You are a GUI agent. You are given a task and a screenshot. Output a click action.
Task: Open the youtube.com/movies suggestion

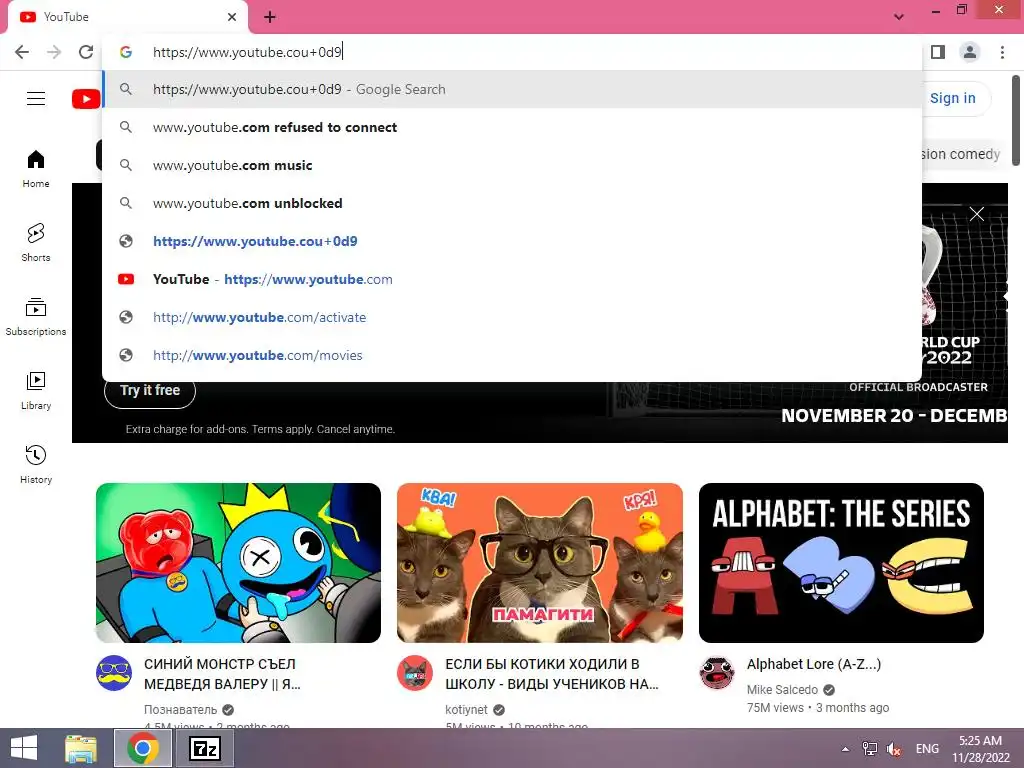point(512,355)
